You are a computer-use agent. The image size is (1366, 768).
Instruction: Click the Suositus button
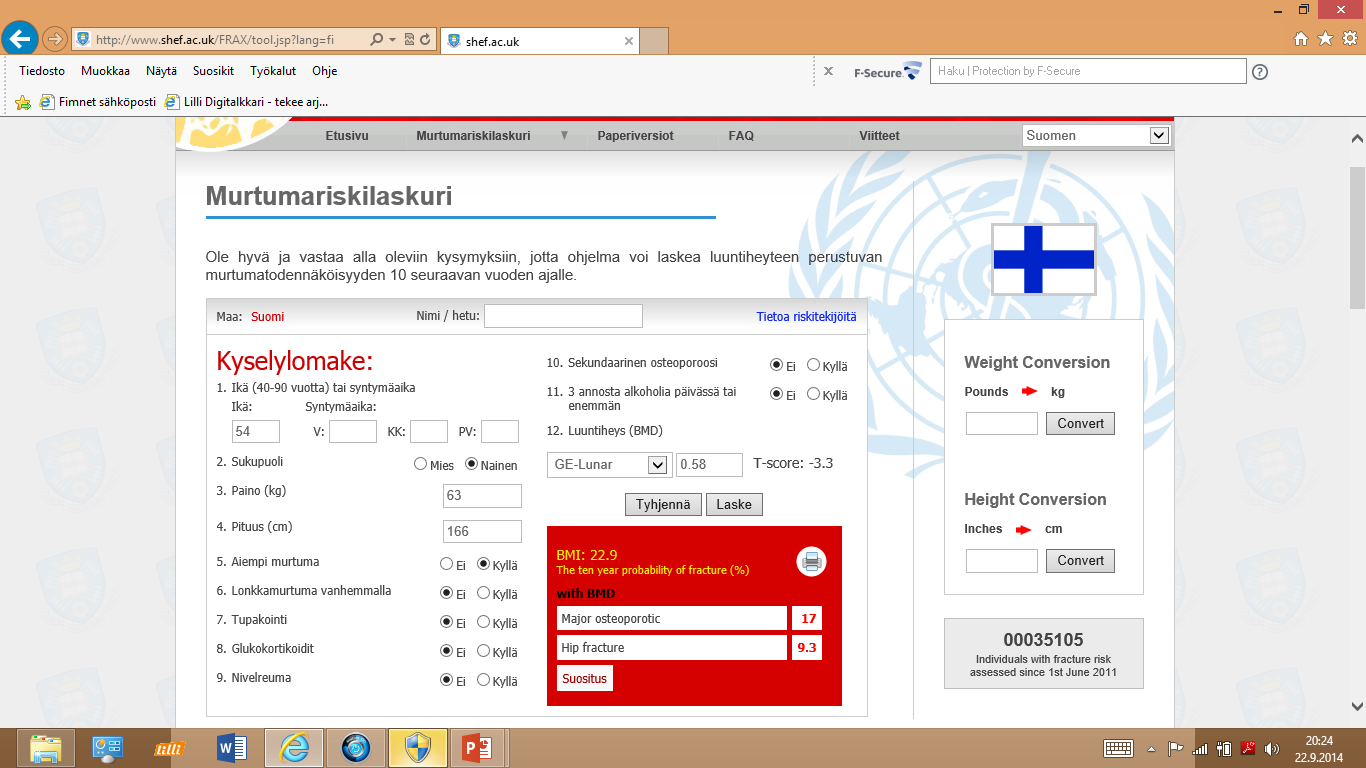point(584,679)
